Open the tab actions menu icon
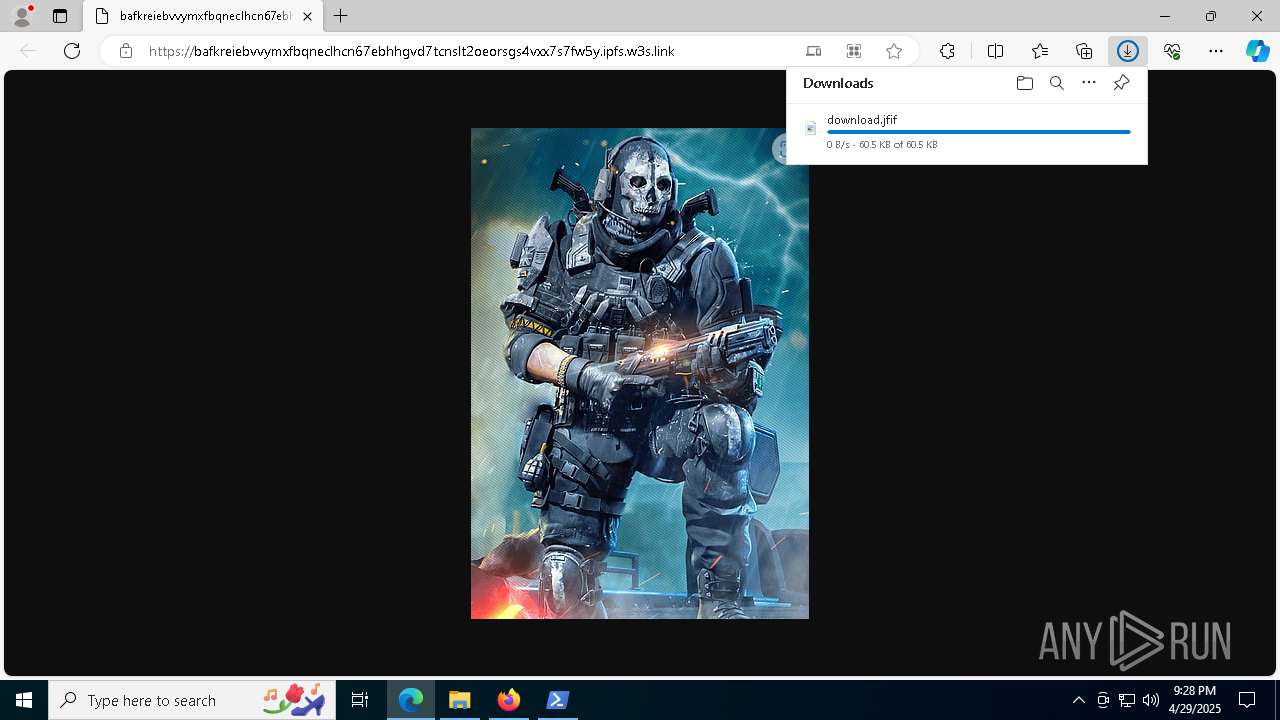The image size is (1280, 720). (x=60, y=16)
